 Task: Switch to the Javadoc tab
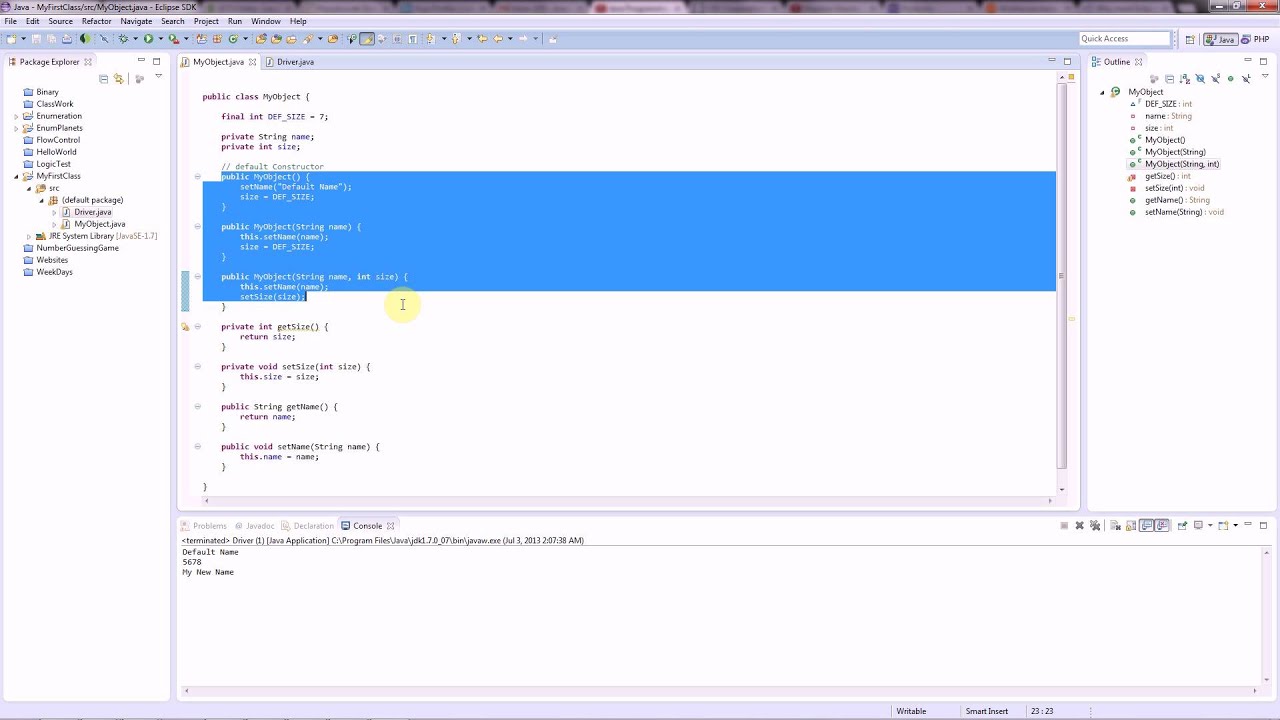(x=260, y=526)
